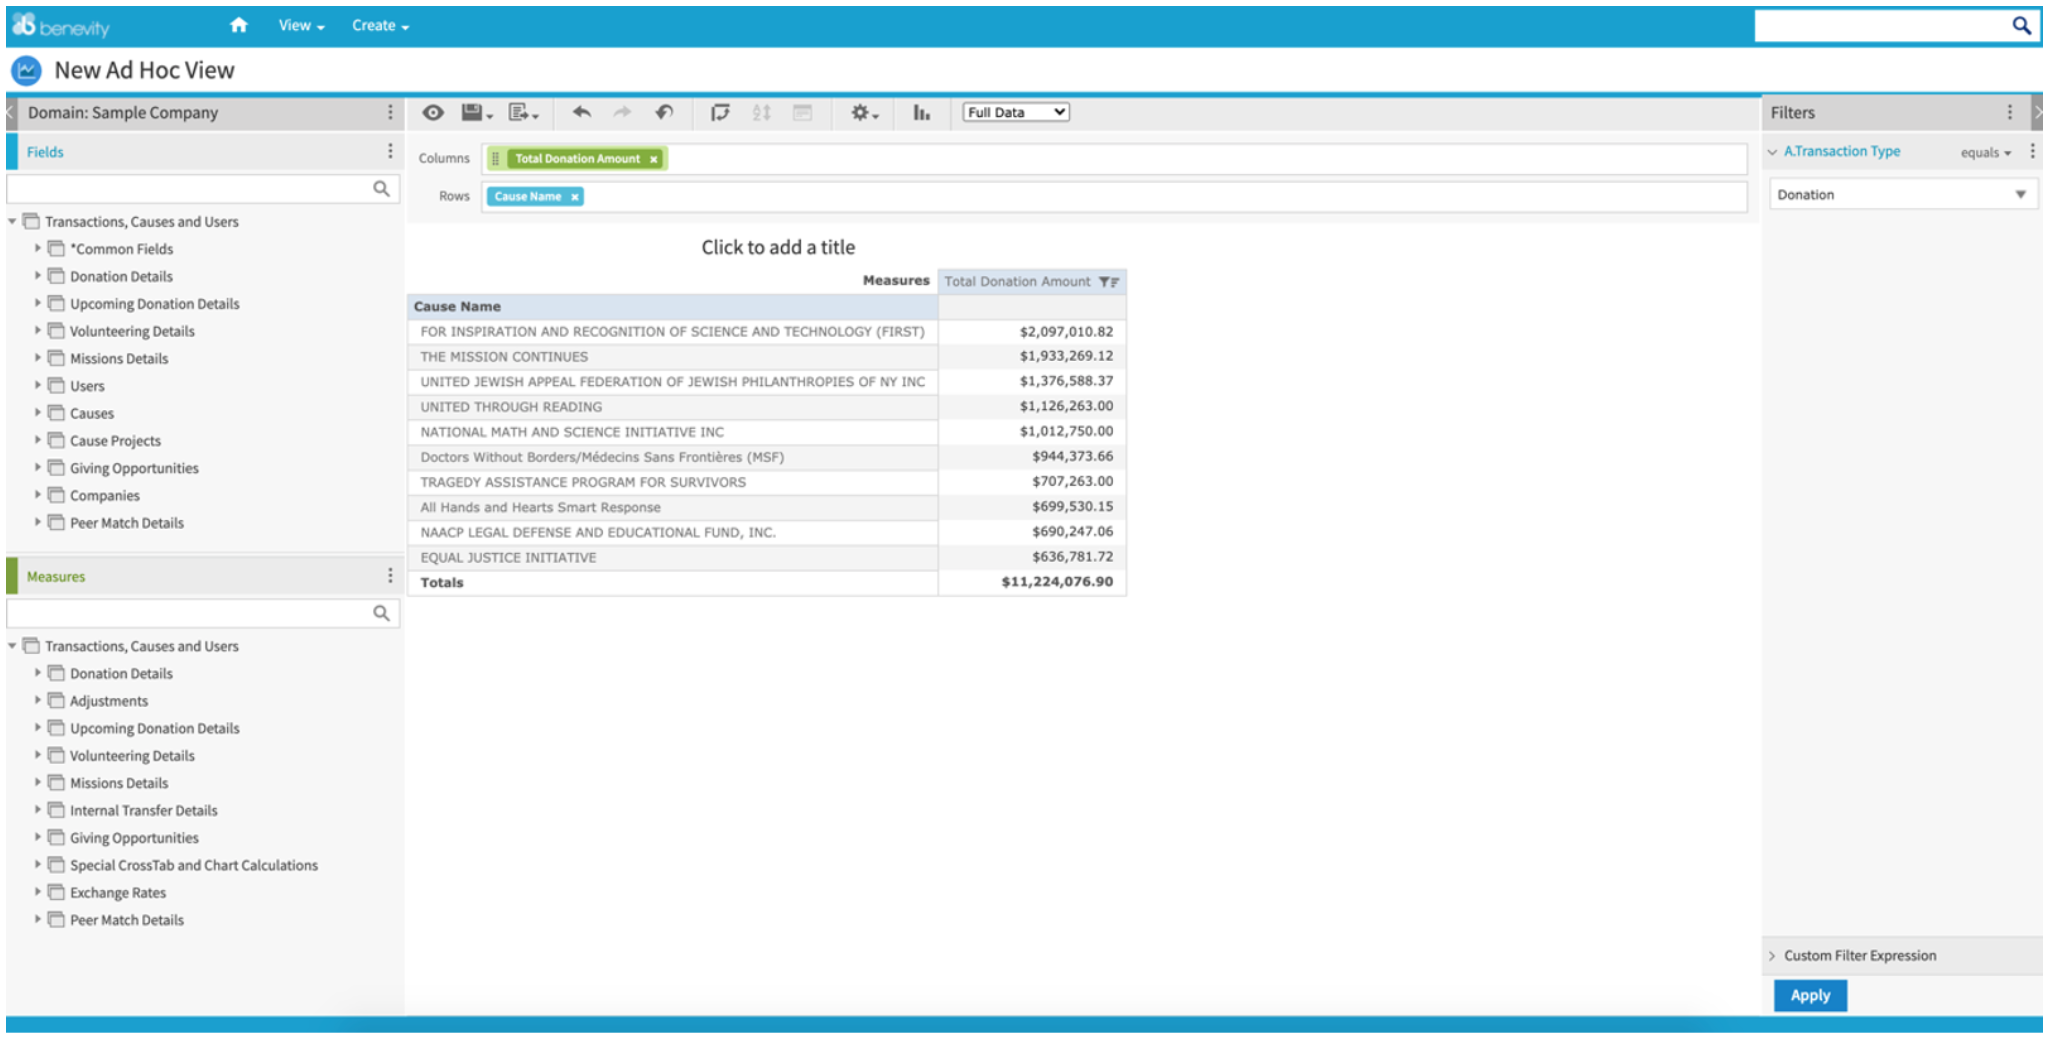Click the Measures drag handle in Columns
2050x1038 pixels.
496,159
